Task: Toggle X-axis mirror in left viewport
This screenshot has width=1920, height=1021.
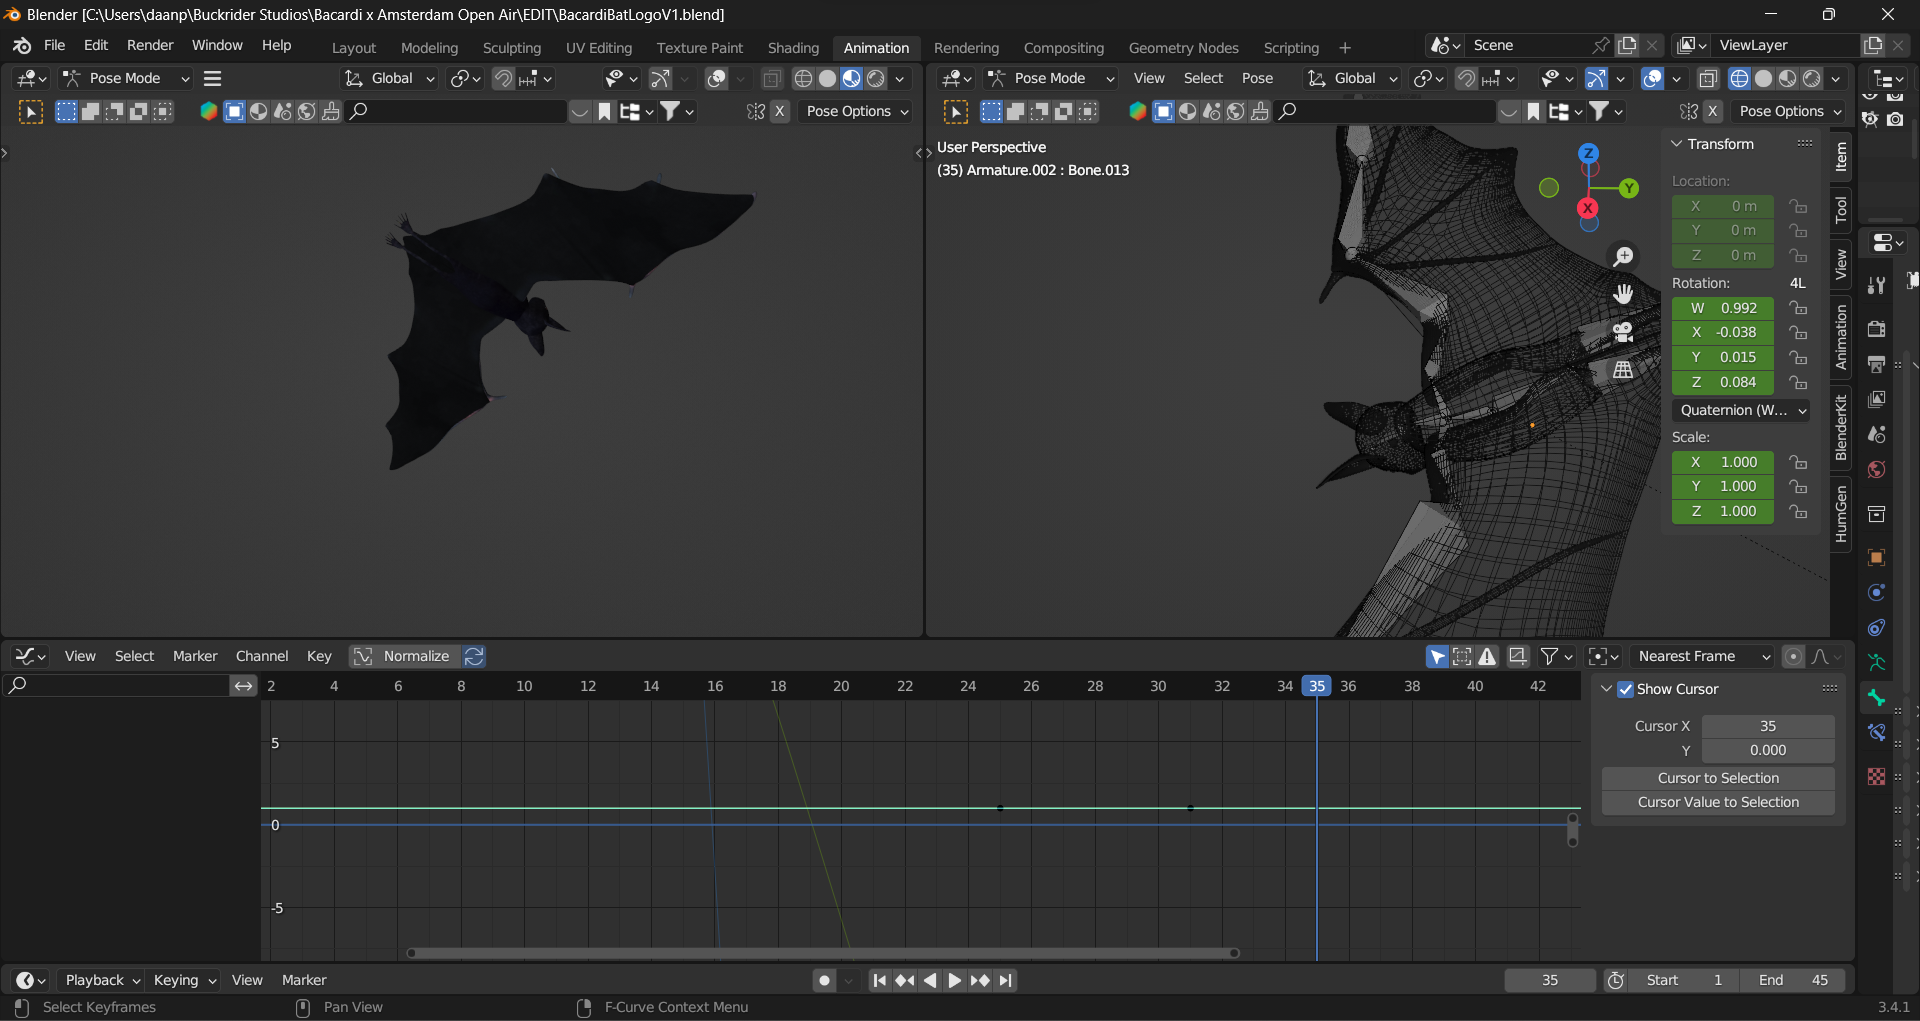Action: coord(779,111)
